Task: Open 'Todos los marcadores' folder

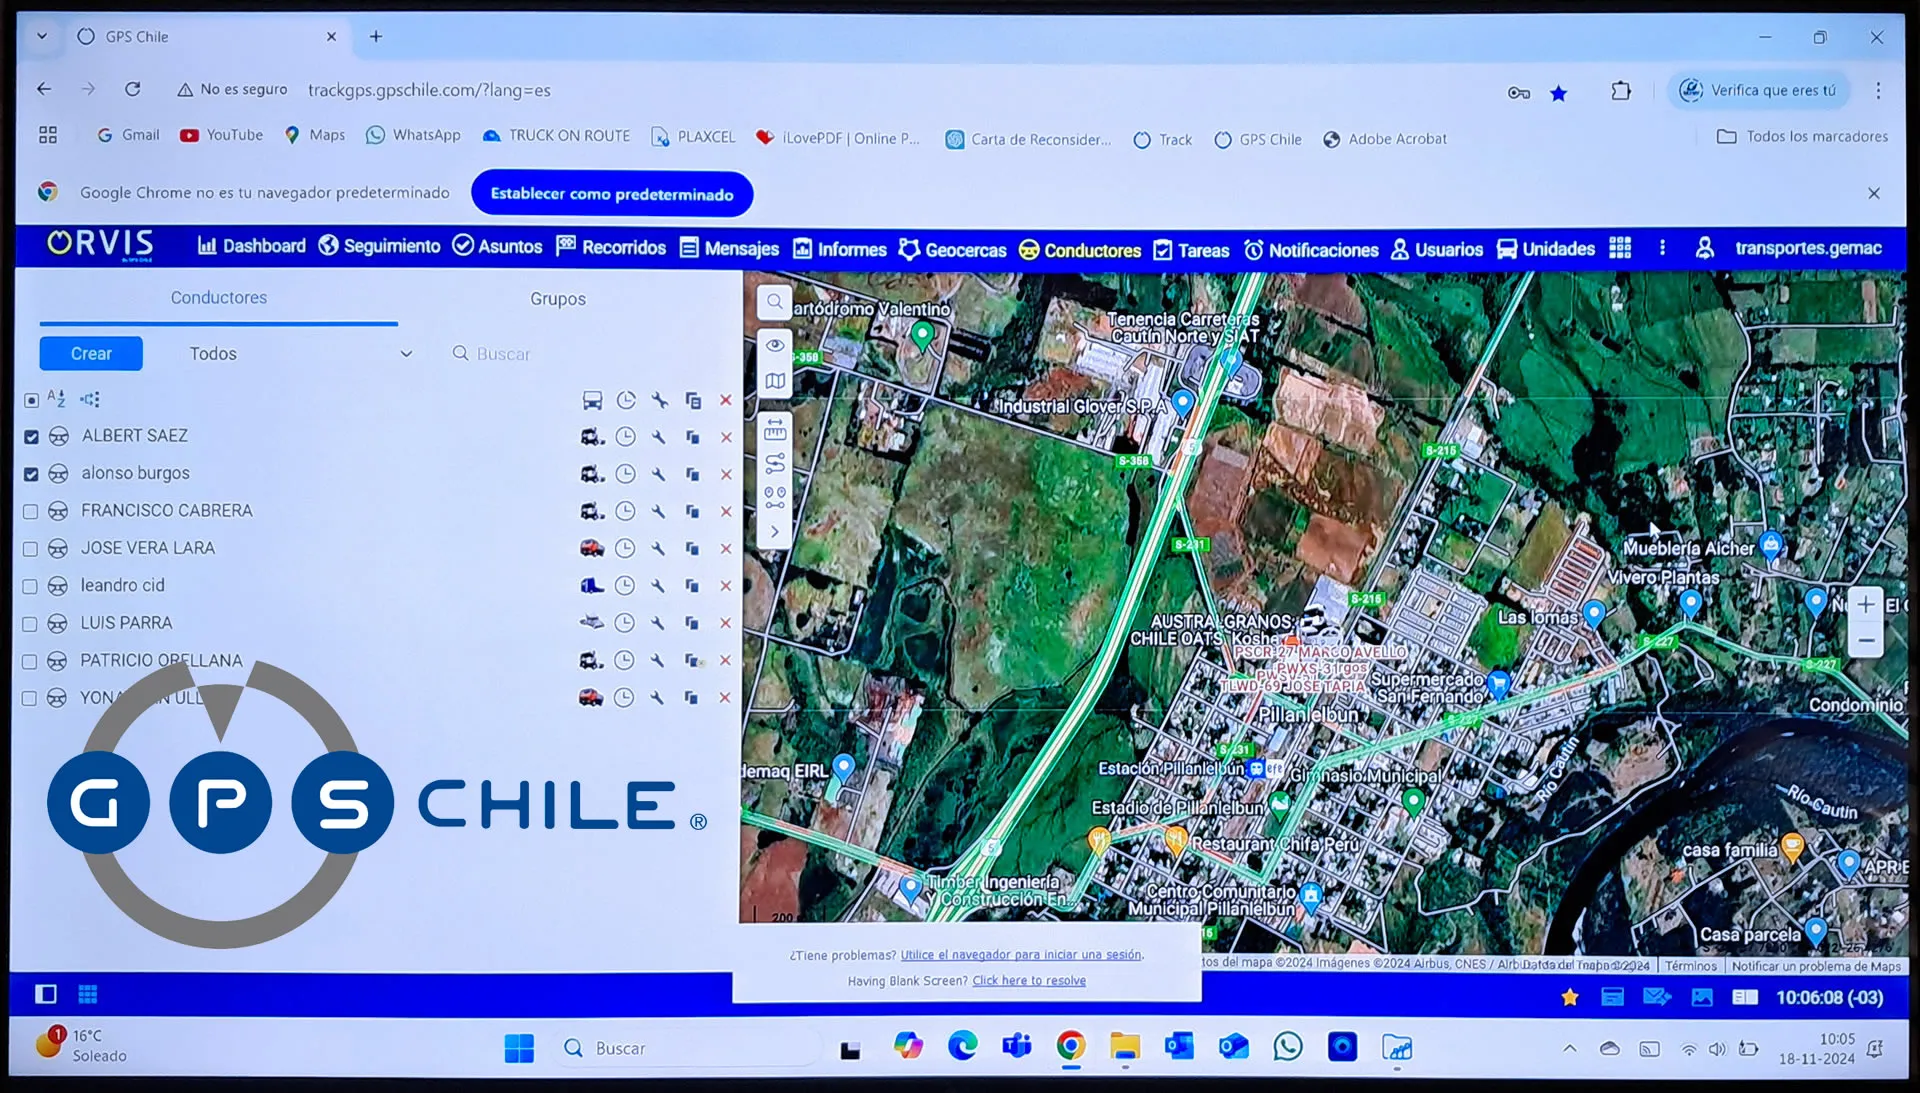Action: [1802, 136]
